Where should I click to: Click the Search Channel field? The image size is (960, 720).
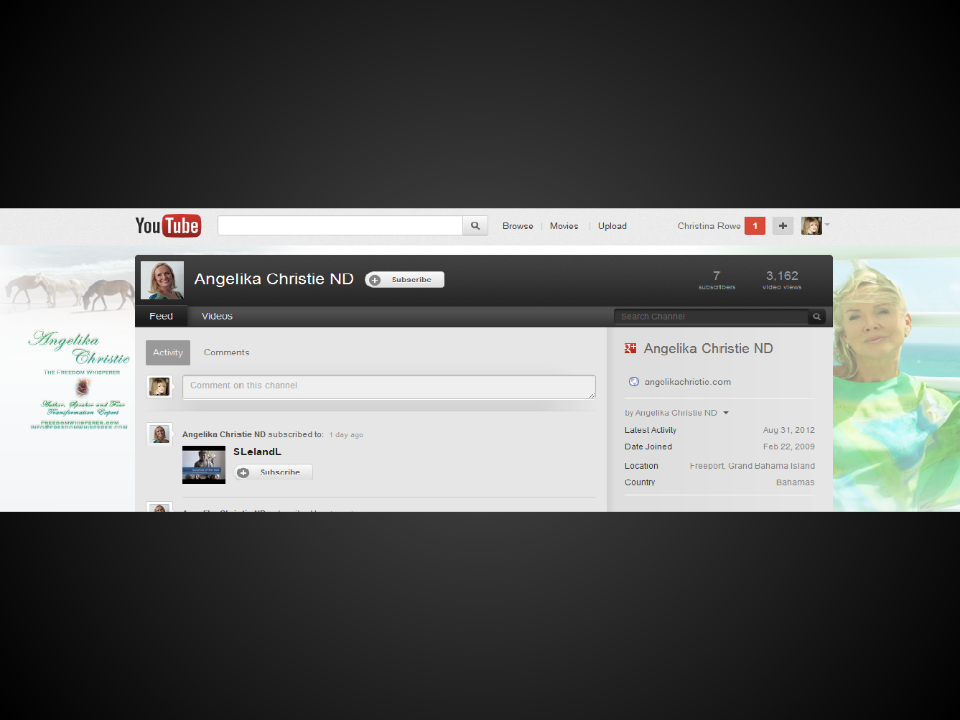(711, 317)
